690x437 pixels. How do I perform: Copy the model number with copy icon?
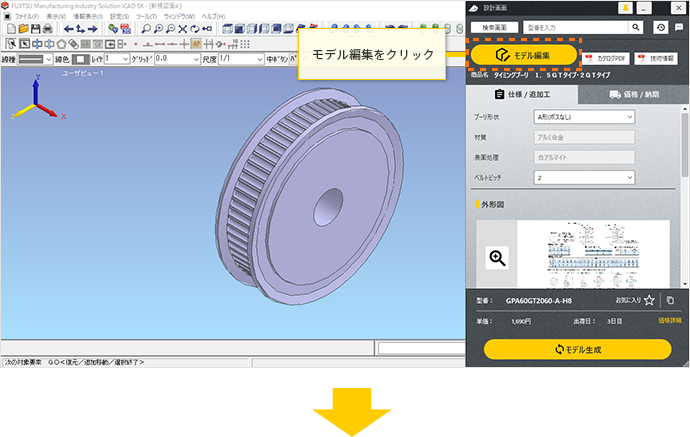tap(670, 300)
